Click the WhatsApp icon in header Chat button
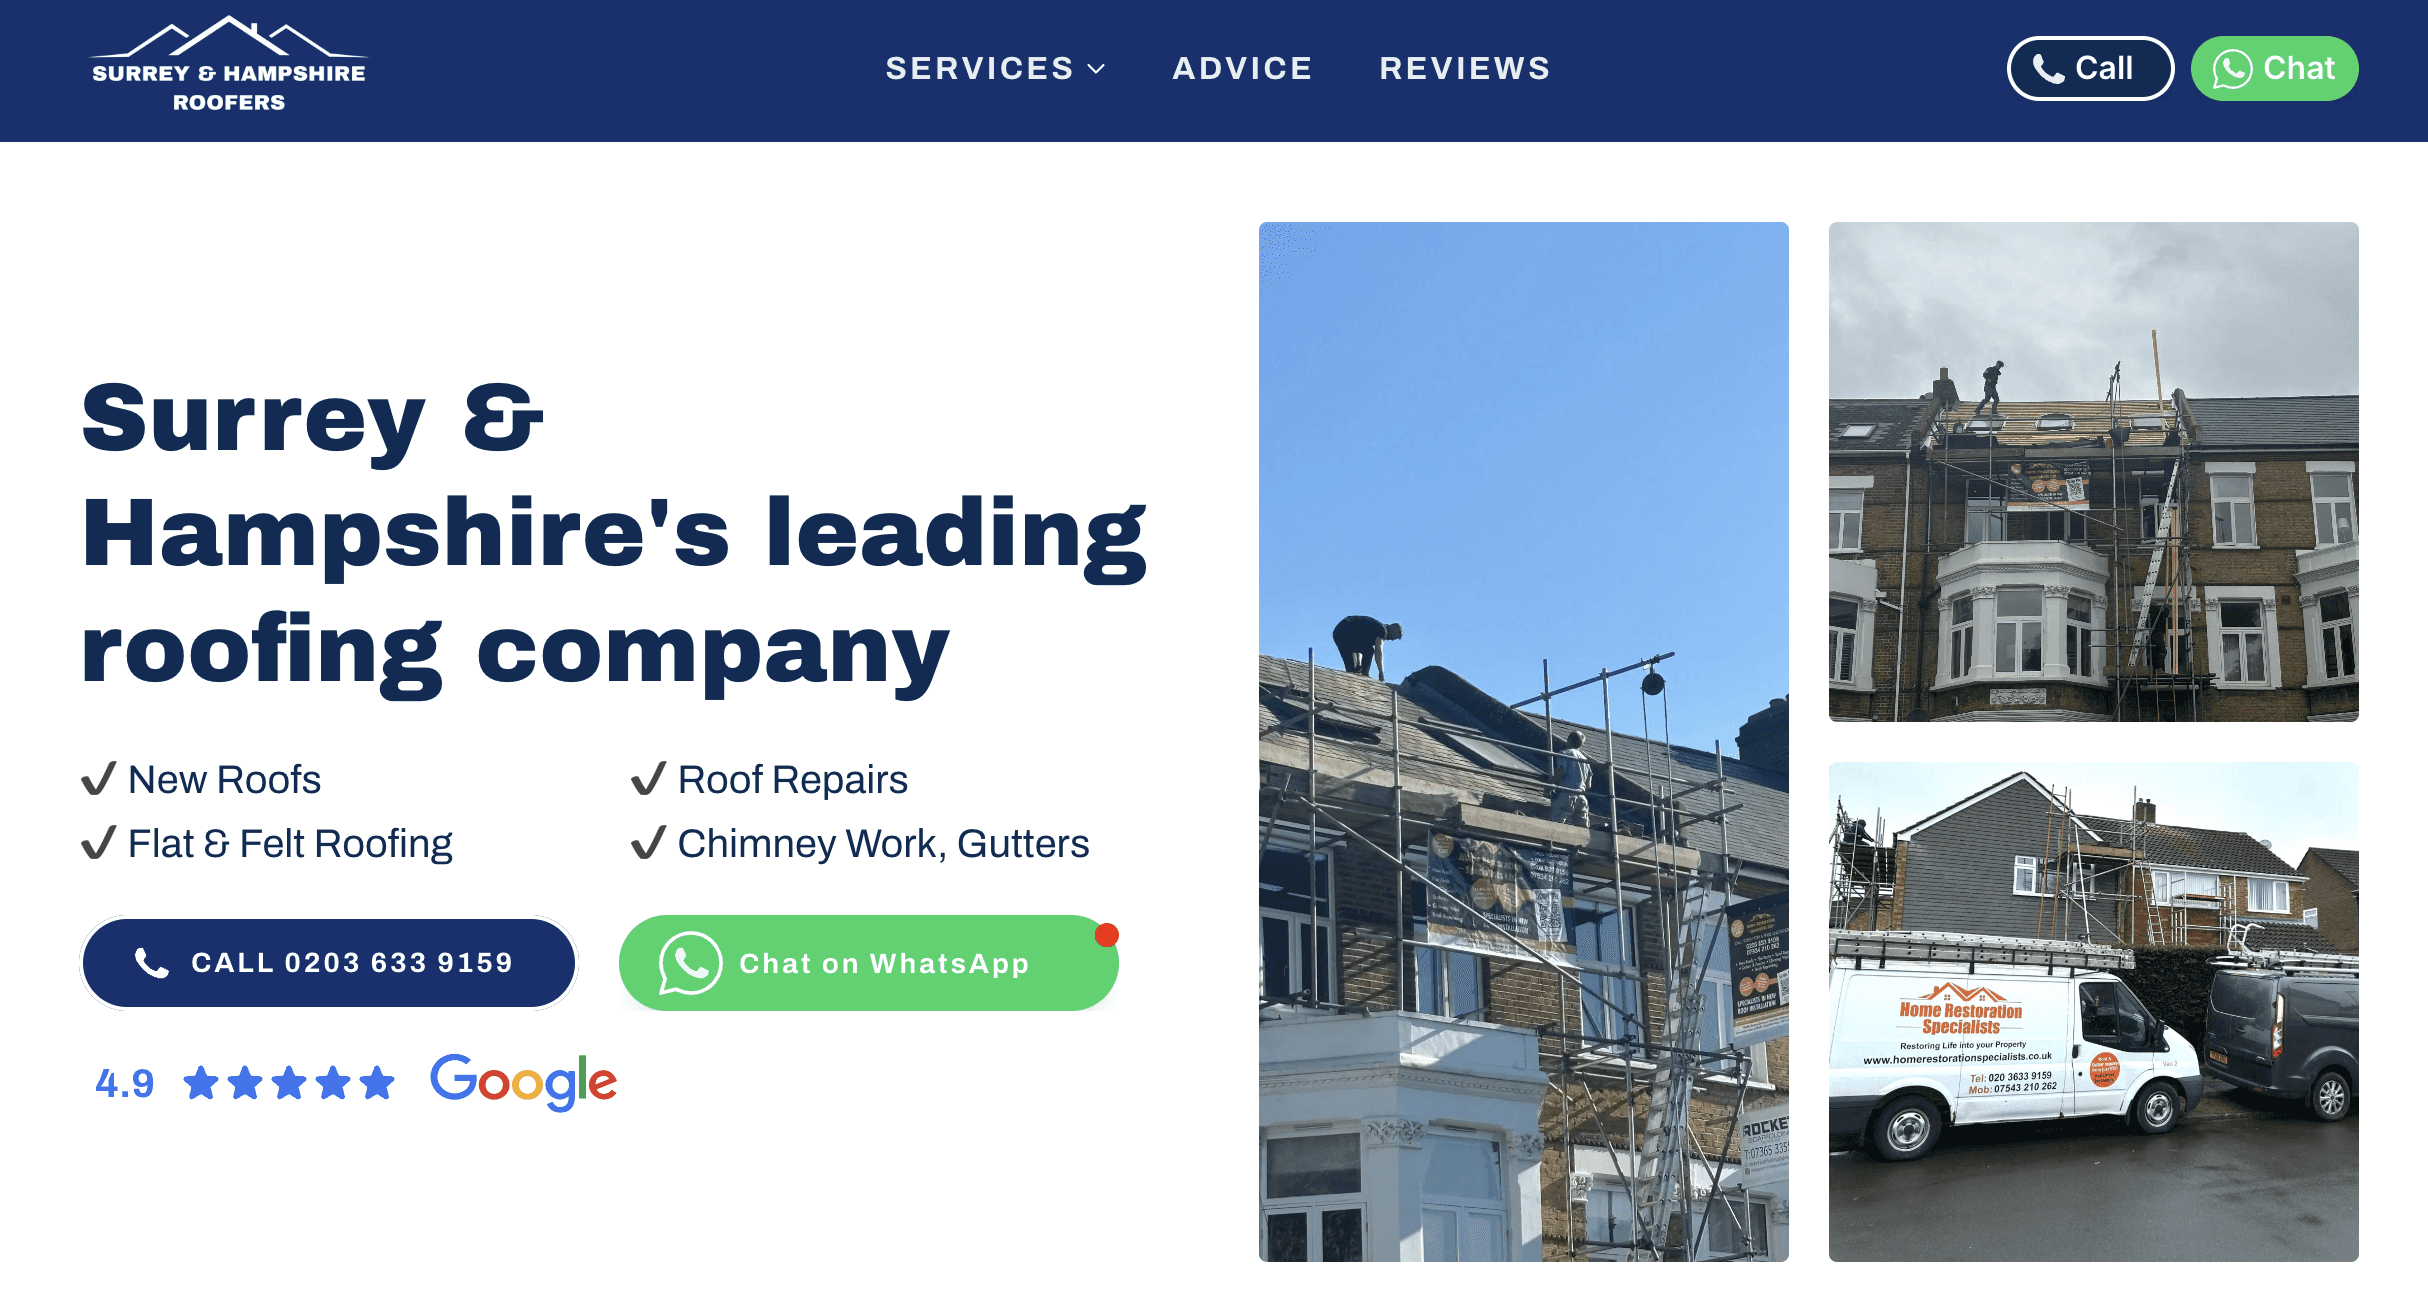This screenshot has width=2428, height=1300. [2232, 69]
